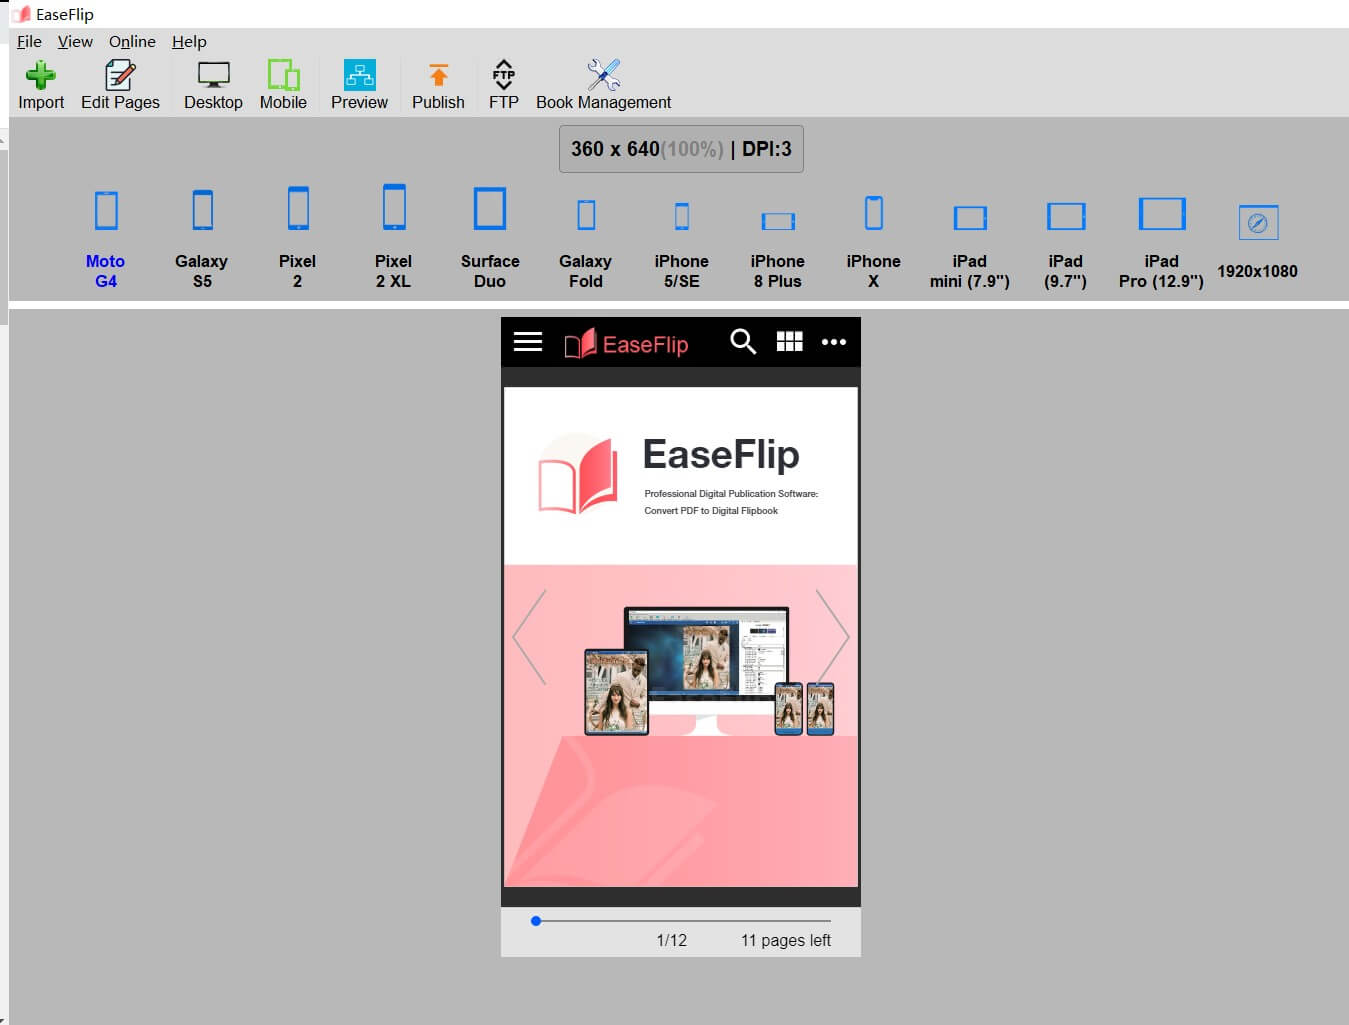Viewport: 1349px width, 1025px height.
Task: Click the search magnifier in flipbook header
Action: point(742,342)
